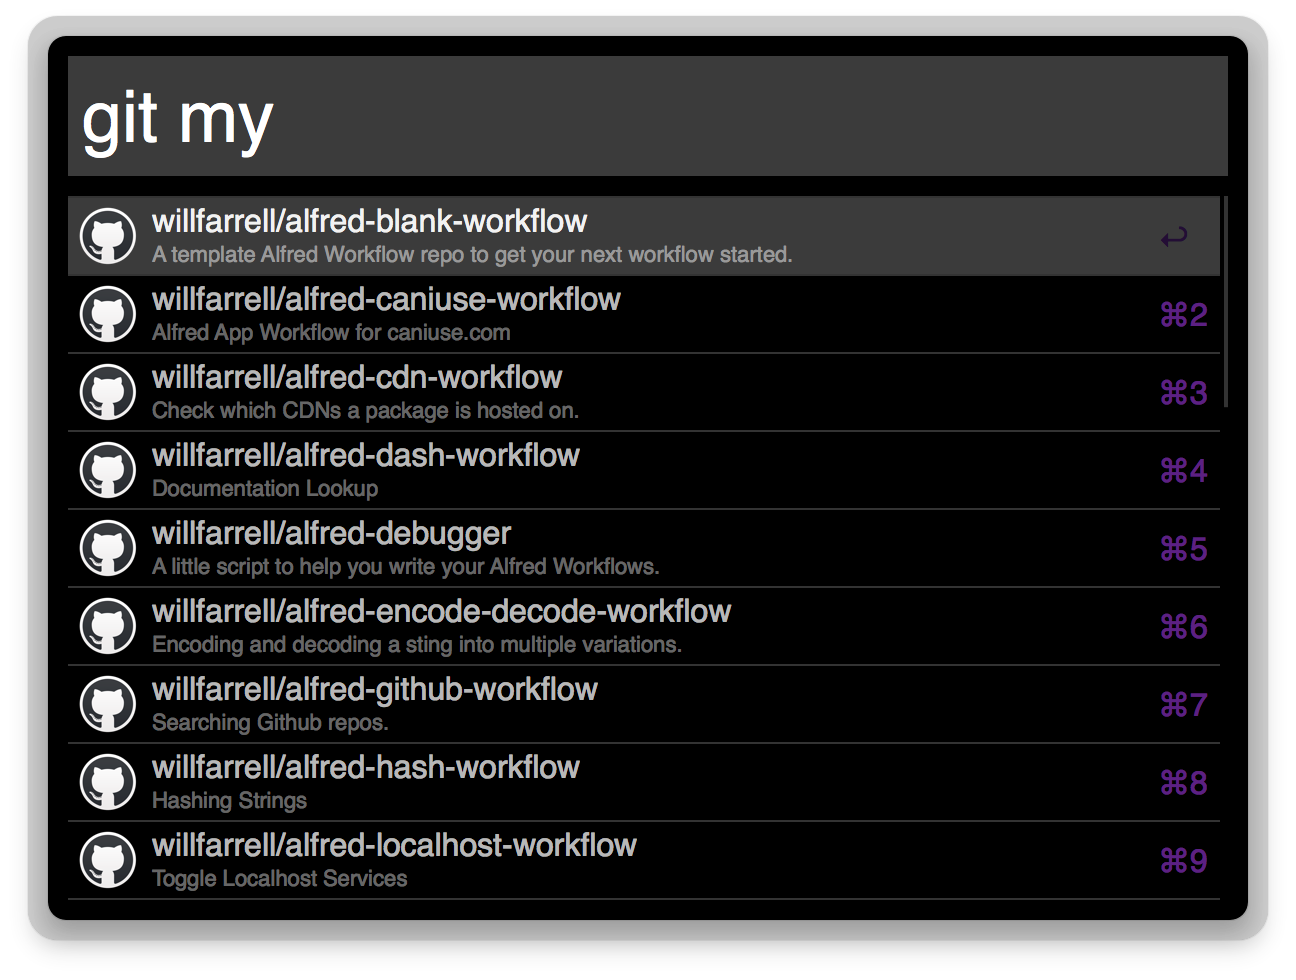Click the ⌘7 shortcut label
Viewport: 1296px width, 980px height.
click(1184, 705)
